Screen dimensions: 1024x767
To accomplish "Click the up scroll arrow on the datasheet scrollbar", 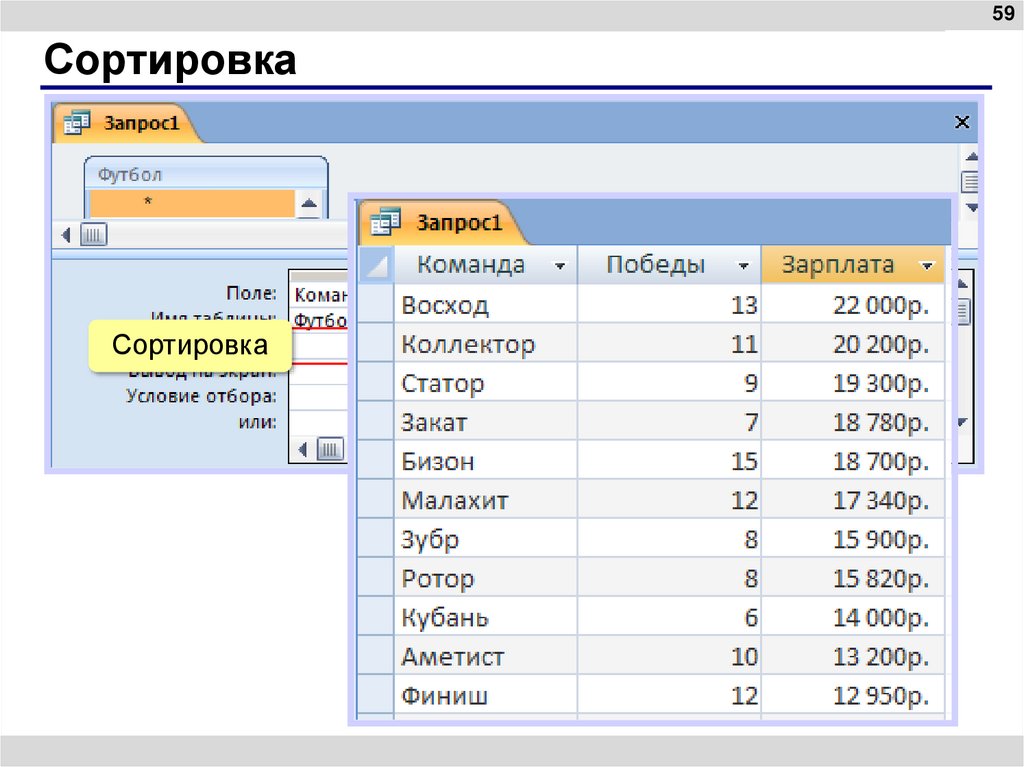I will pyautogui.click(x=962, y=281).
